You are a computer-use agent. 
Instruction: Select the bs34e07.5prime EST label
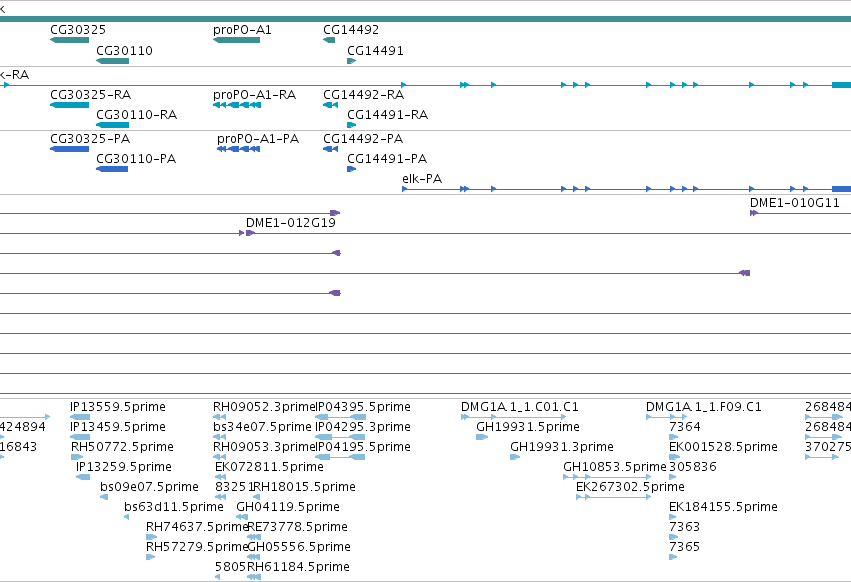pos(262,427)
